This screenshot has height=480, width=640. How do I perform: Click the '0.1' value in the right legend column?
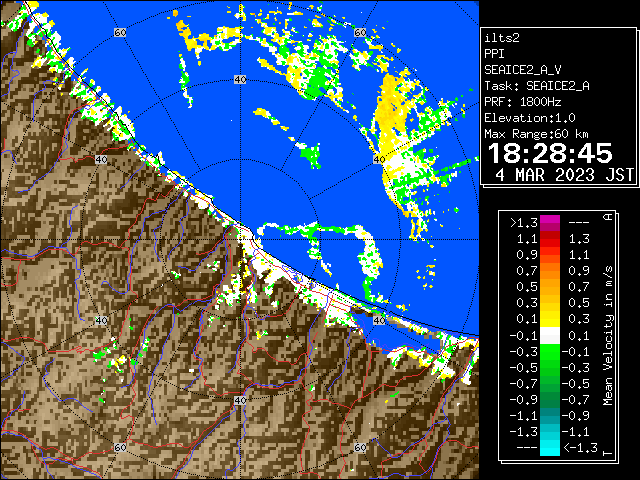[x=579, y=336]
